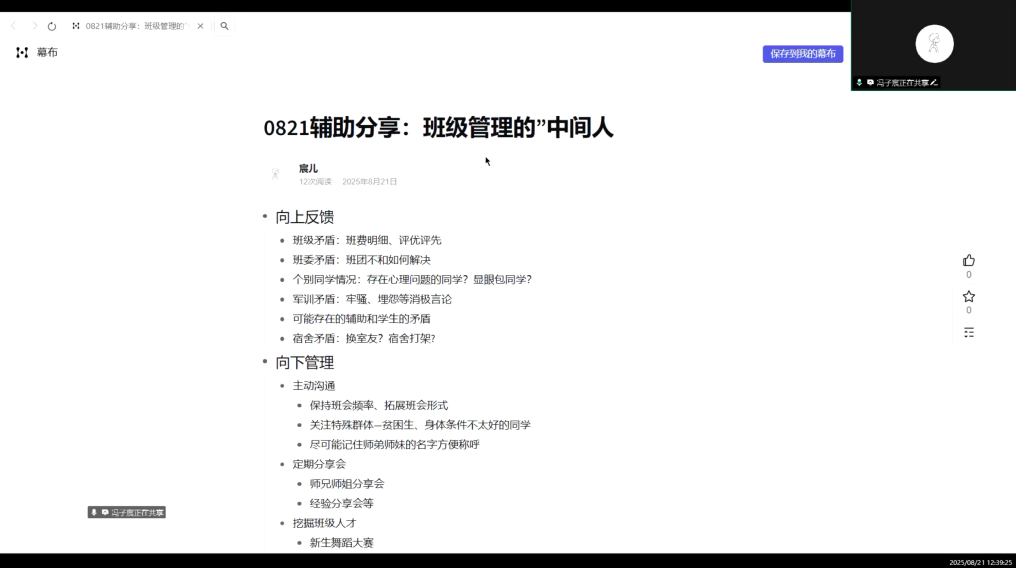Click the forward navigation arrow
The width and height of the screenshot is (1016, 568).
tap(33, 26)
